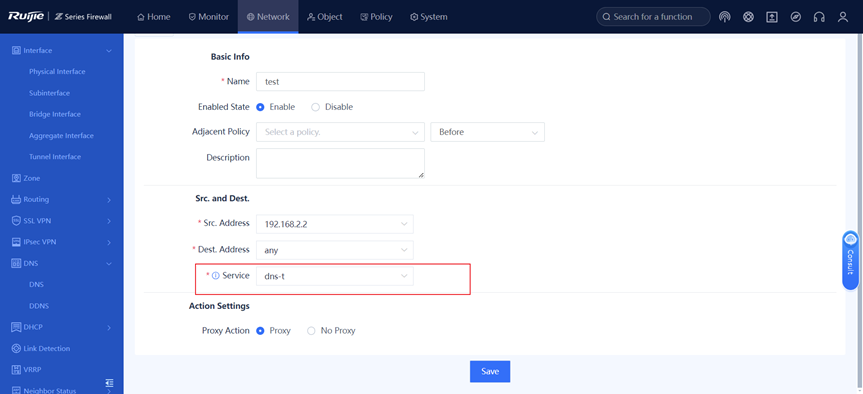Screen dimensions: 863x394
Task: Open the Before position dropdown
Action: coord(487,132)
